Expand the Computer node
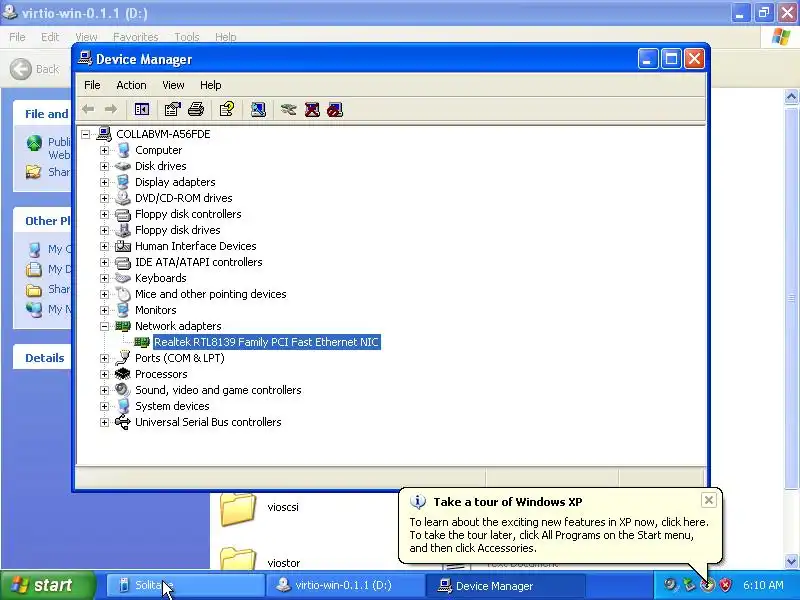Image resolution: width=800 pixels, height=600 pixels. click(x=104, y=150)
